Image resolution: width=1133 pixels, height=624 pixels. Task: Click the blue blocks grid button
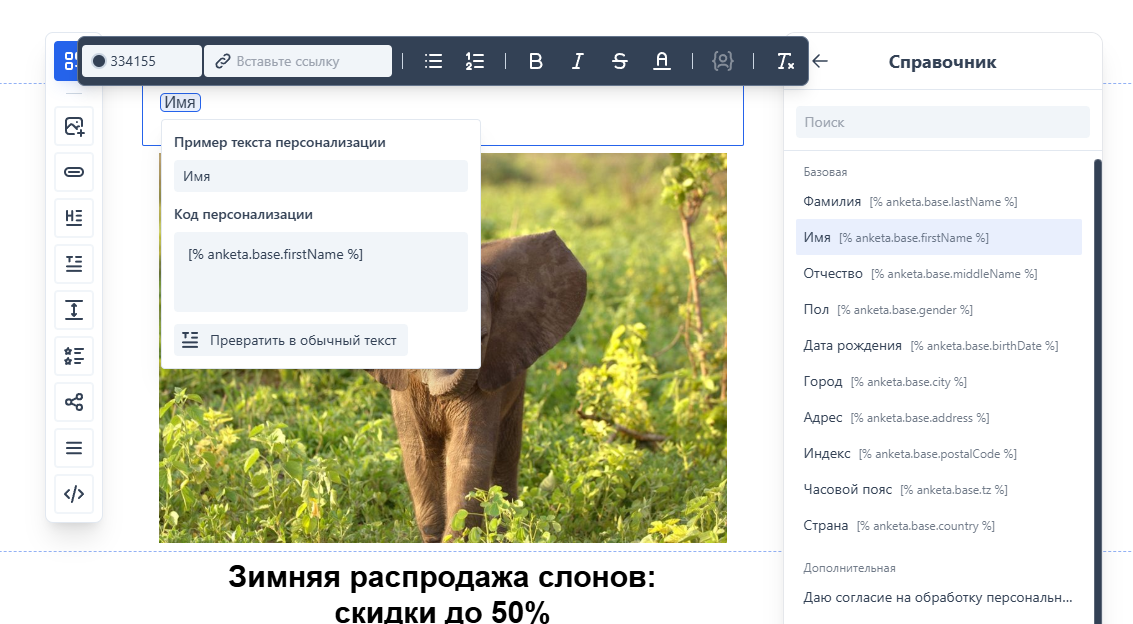(x=66, y=61)
